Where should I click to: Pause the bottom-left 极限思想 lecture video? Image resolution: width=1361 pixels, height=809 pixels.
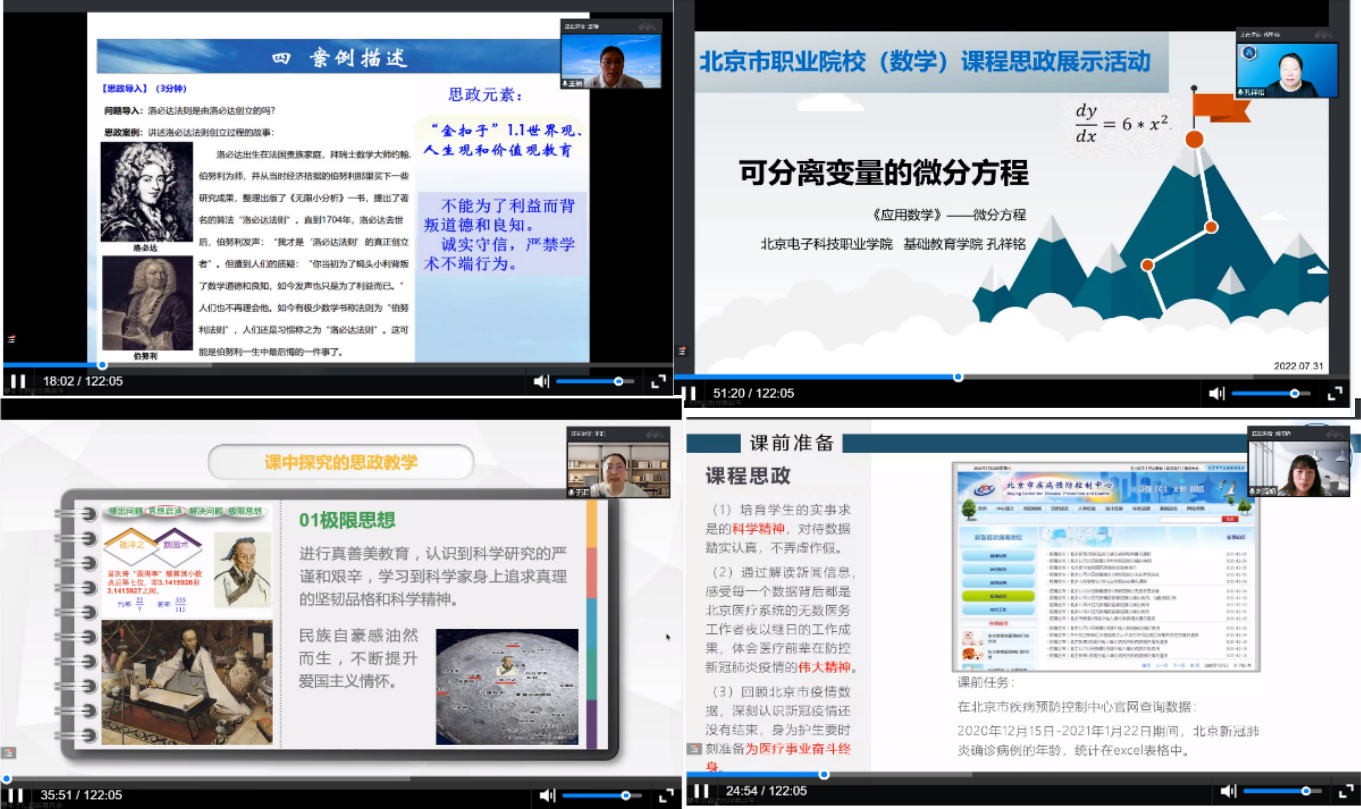[x=17, y=794]
